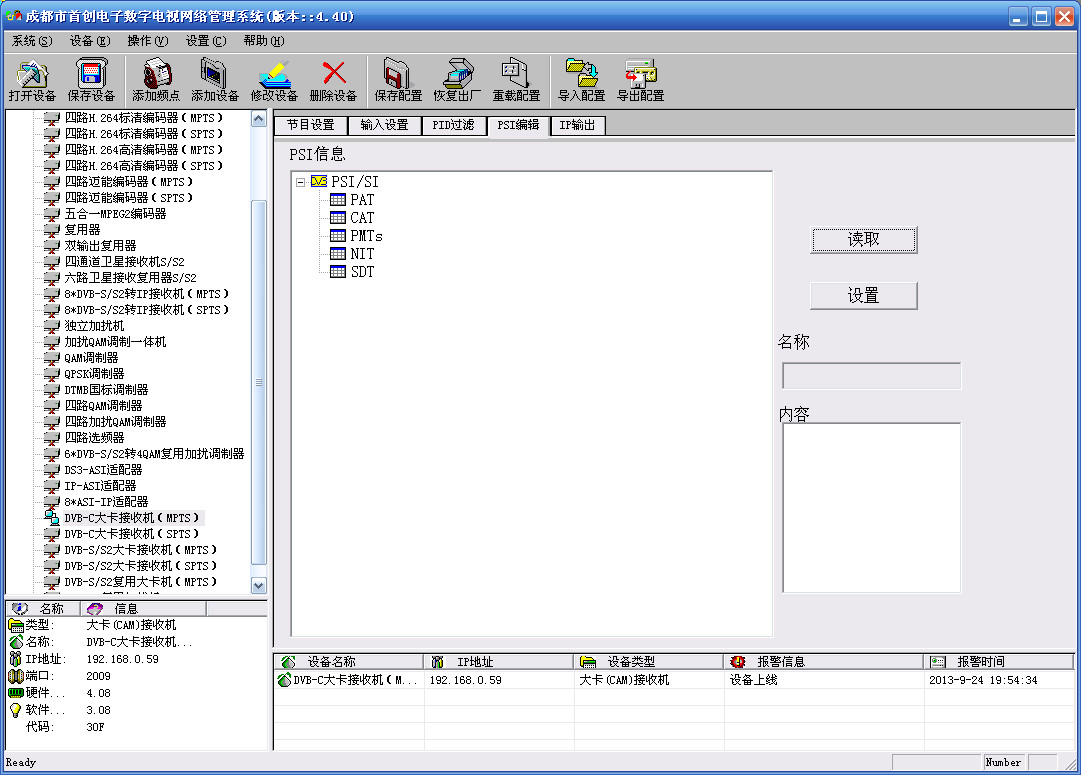Select 6*DVB-S/S2转4QAM复用加扰调制器 in device tree
1081x775 pixels.
154,454
